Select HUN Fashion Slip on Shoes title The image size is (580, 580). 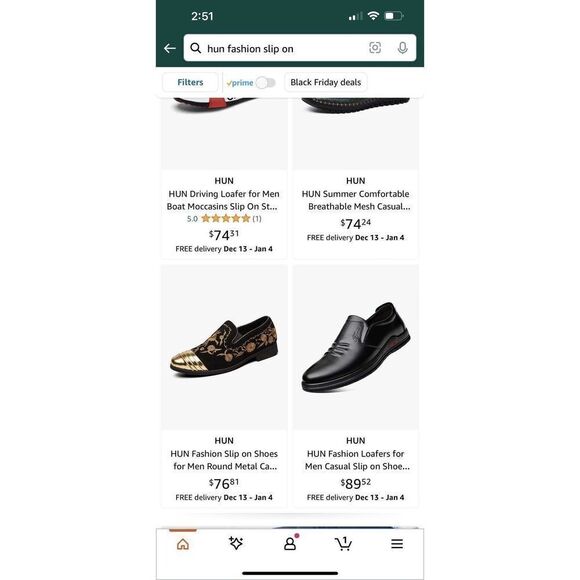(224, 460)
